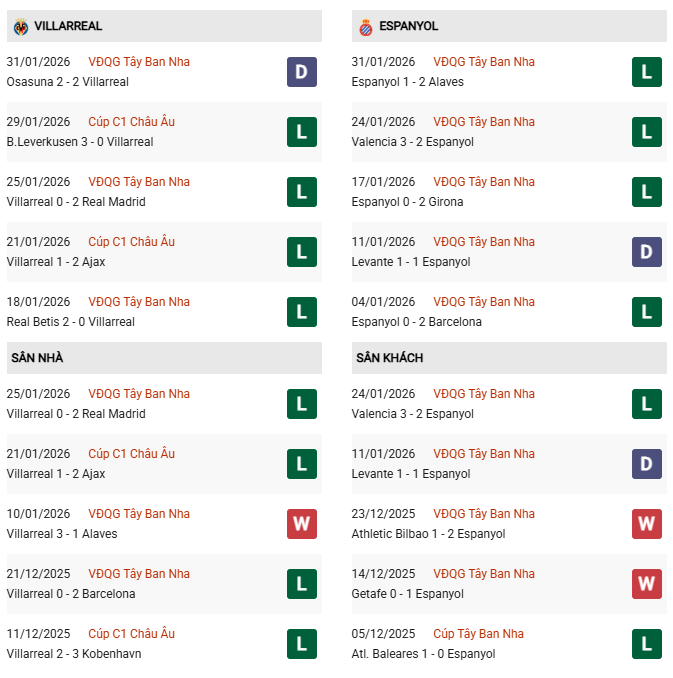Click the L badge for Atl. Baleares 1 - 0 Espanyol
The height and width of the screenshot is (678, 673).
click(647, 644)
